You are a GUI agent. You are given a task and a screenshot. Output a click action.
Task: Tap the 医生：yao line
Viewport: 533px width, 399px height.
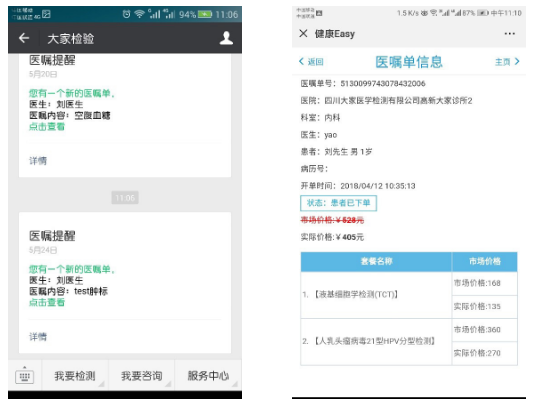click(x=319, y=135)
